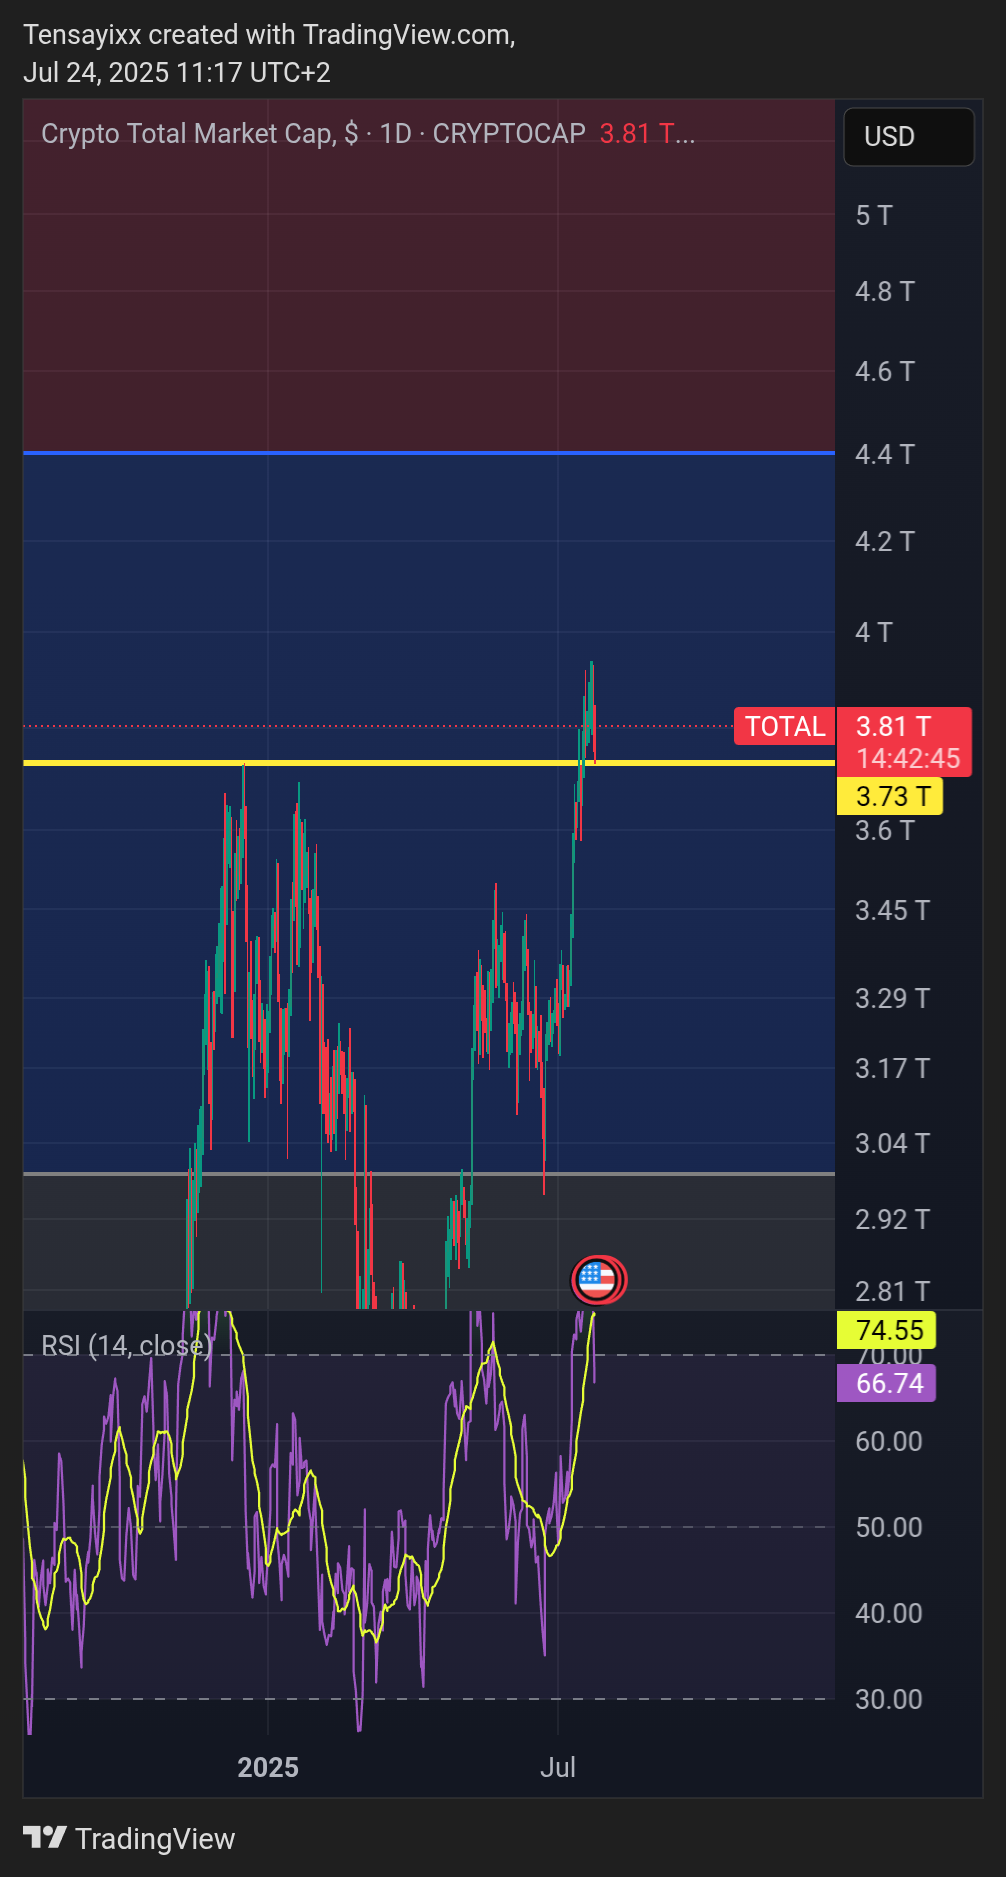Click the 4.8 T price scale label

coord(885,291)
